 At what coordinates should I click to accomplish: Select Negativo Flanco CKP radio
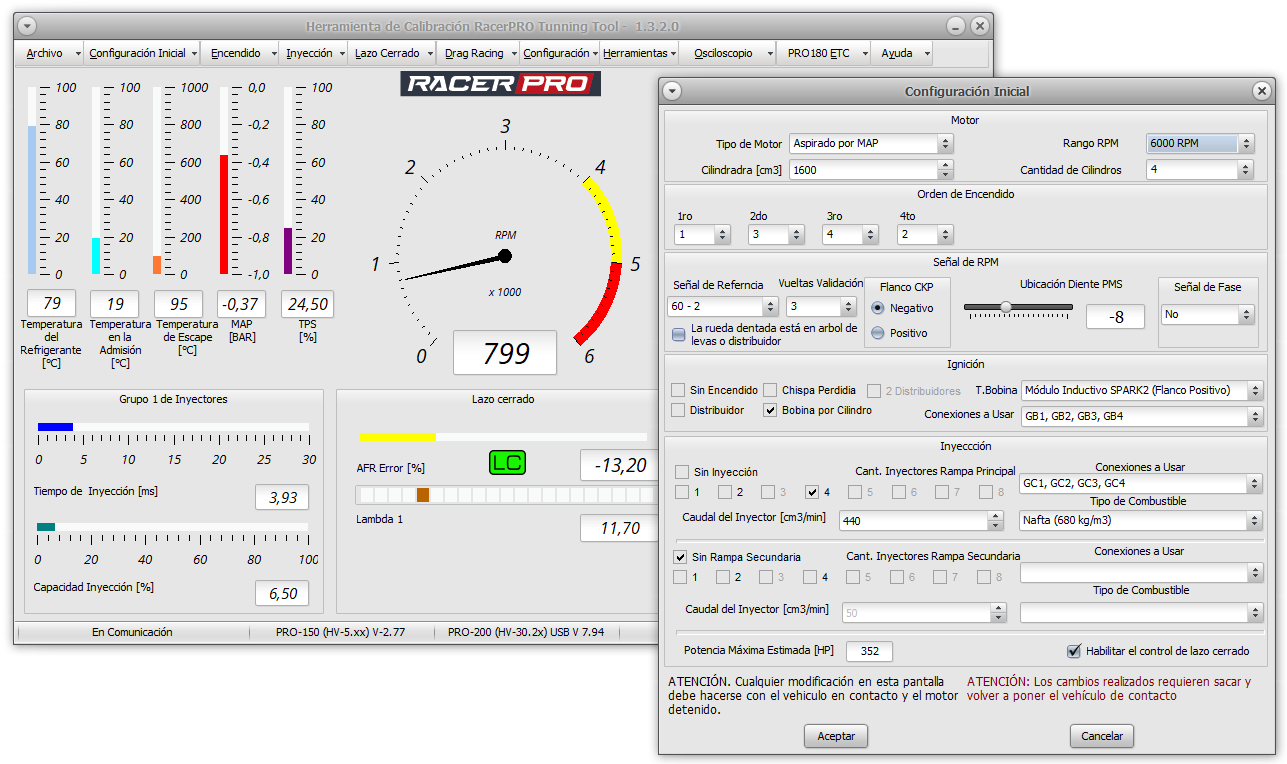pos(878,308)
